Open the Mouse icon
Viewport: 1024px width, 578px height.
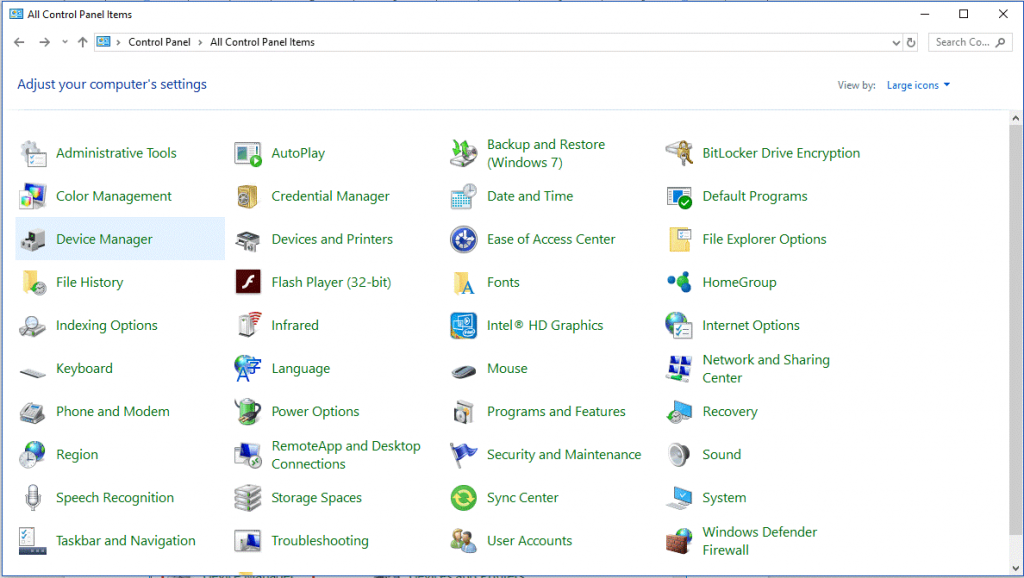click(x=464, y=372)
